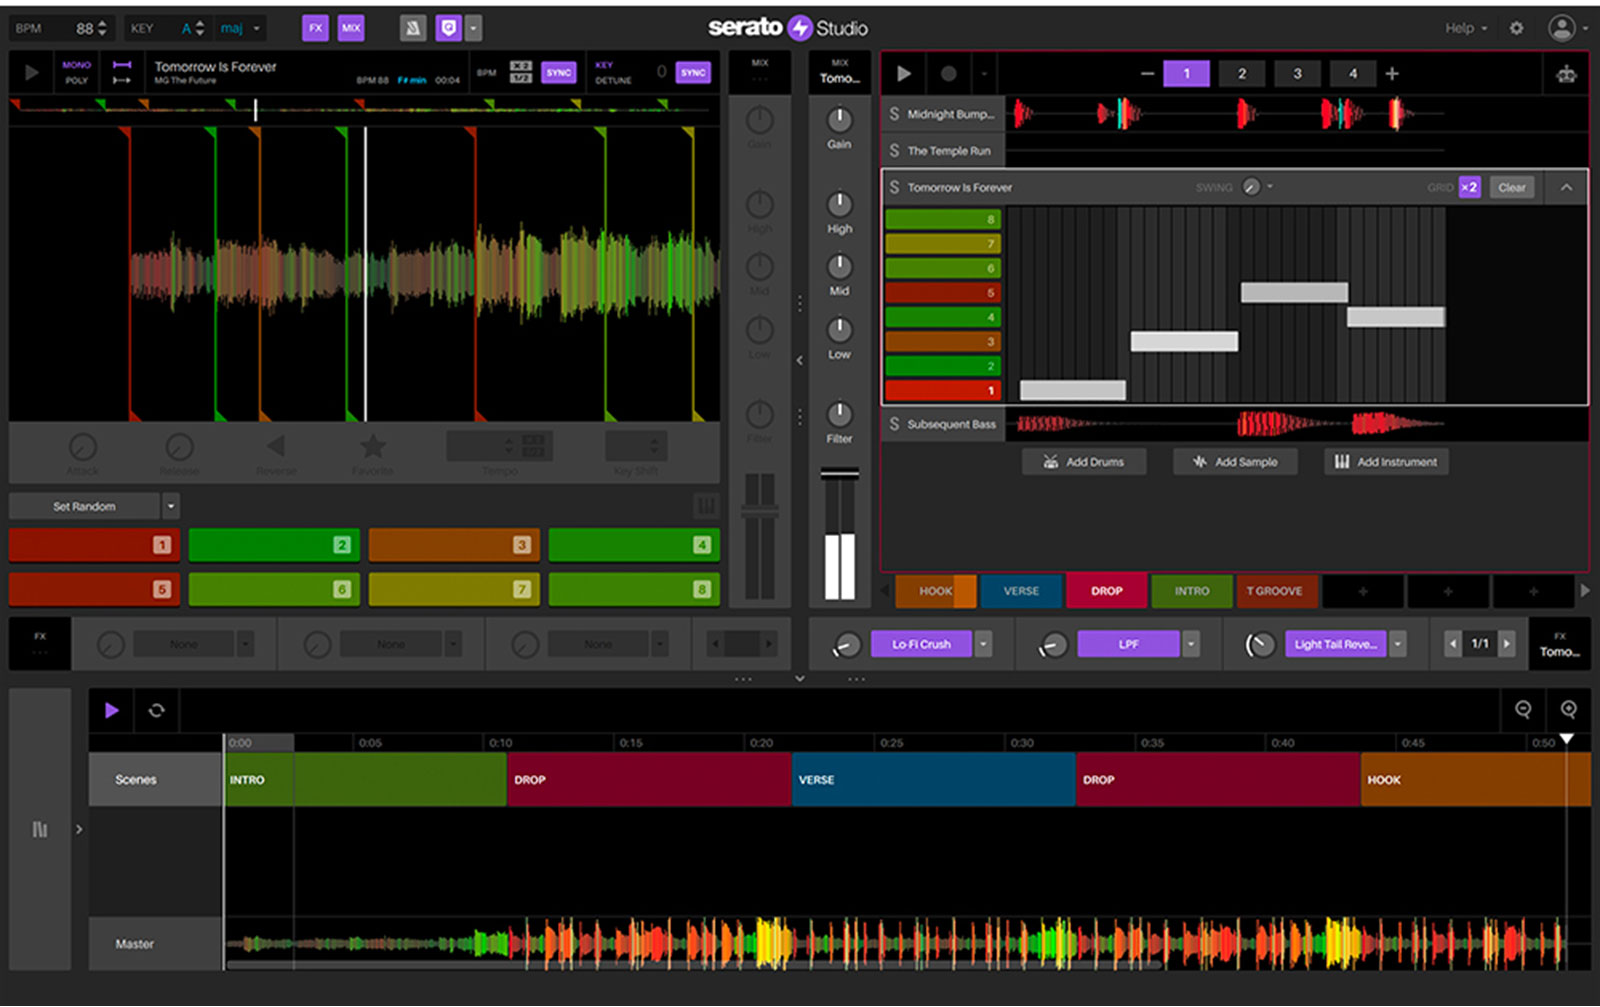Click the Gain knob in mixer

pyautogui.click(x=839, y=120)
